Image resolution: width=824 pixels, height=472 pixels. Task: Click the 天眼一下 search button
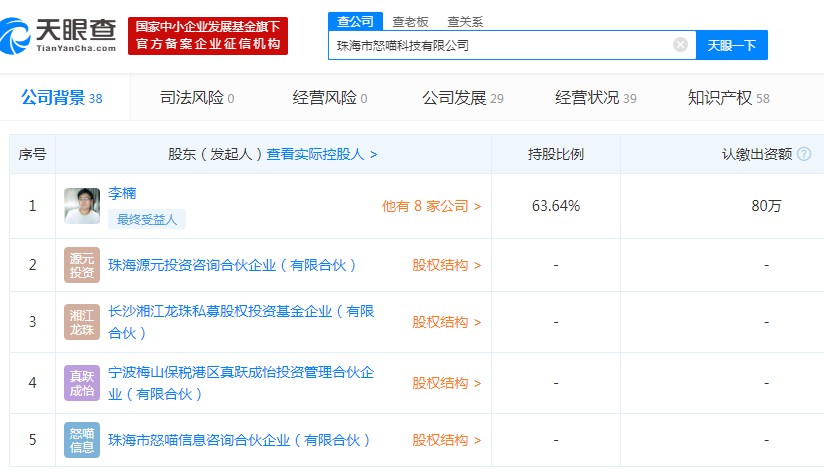(x=732, y=45)
